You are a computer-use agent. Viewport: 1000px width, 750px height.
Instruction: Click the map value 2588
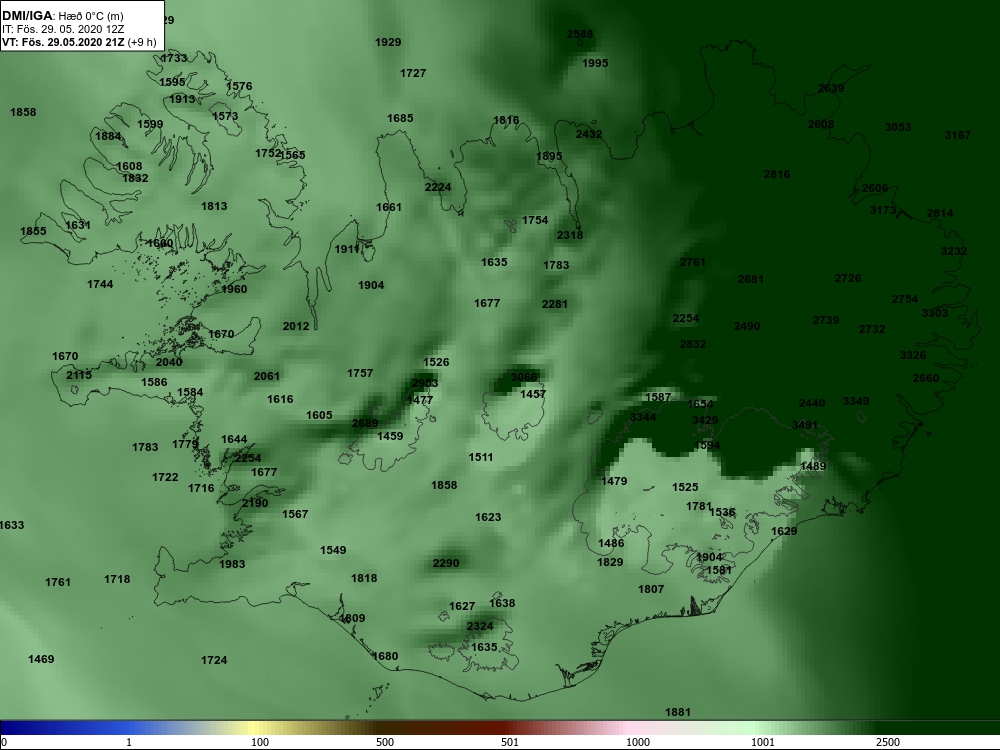(580, 34)
